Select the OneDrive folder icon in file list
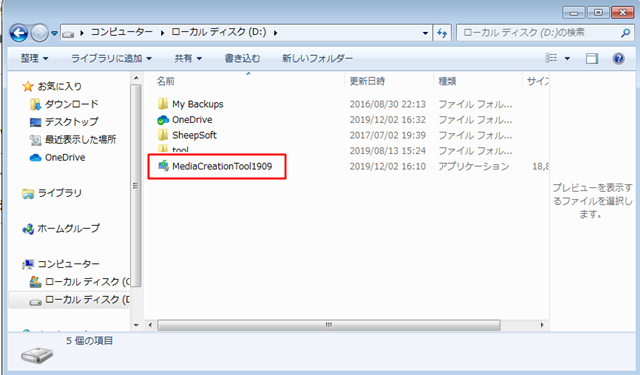Screen dimensions: 640x375 163,120
